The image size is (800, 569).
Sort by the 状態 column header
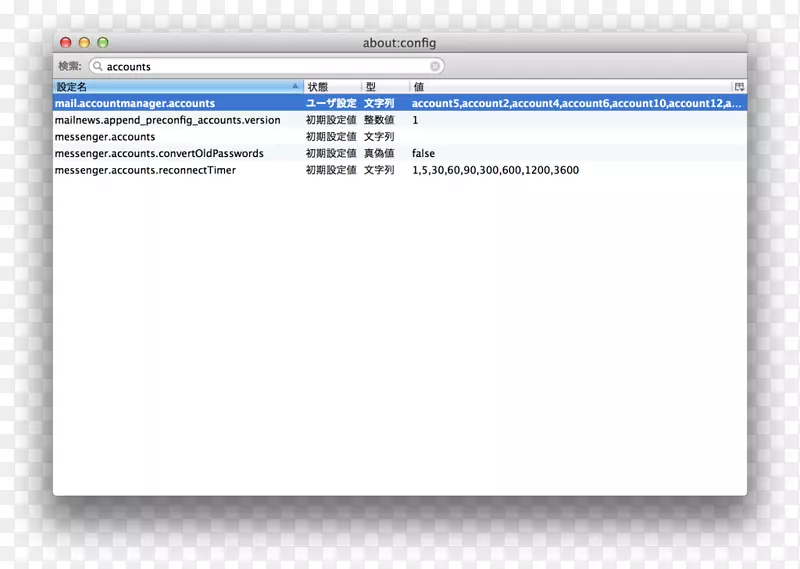click(x=330, y=87)
